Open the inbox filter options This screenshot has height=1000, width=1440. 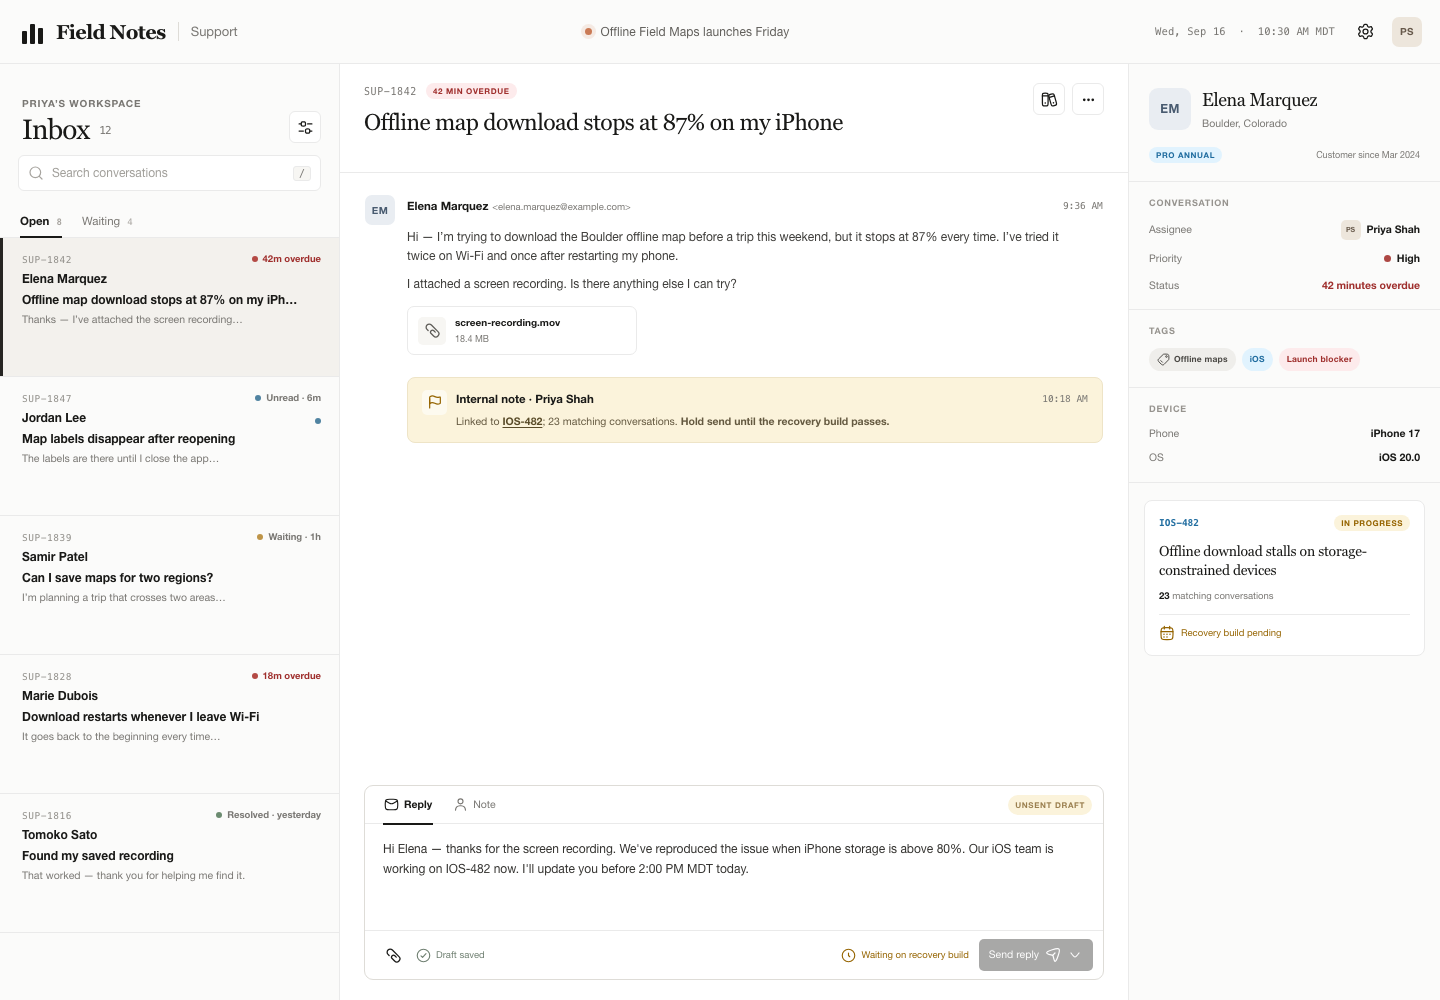pos(305,127)
